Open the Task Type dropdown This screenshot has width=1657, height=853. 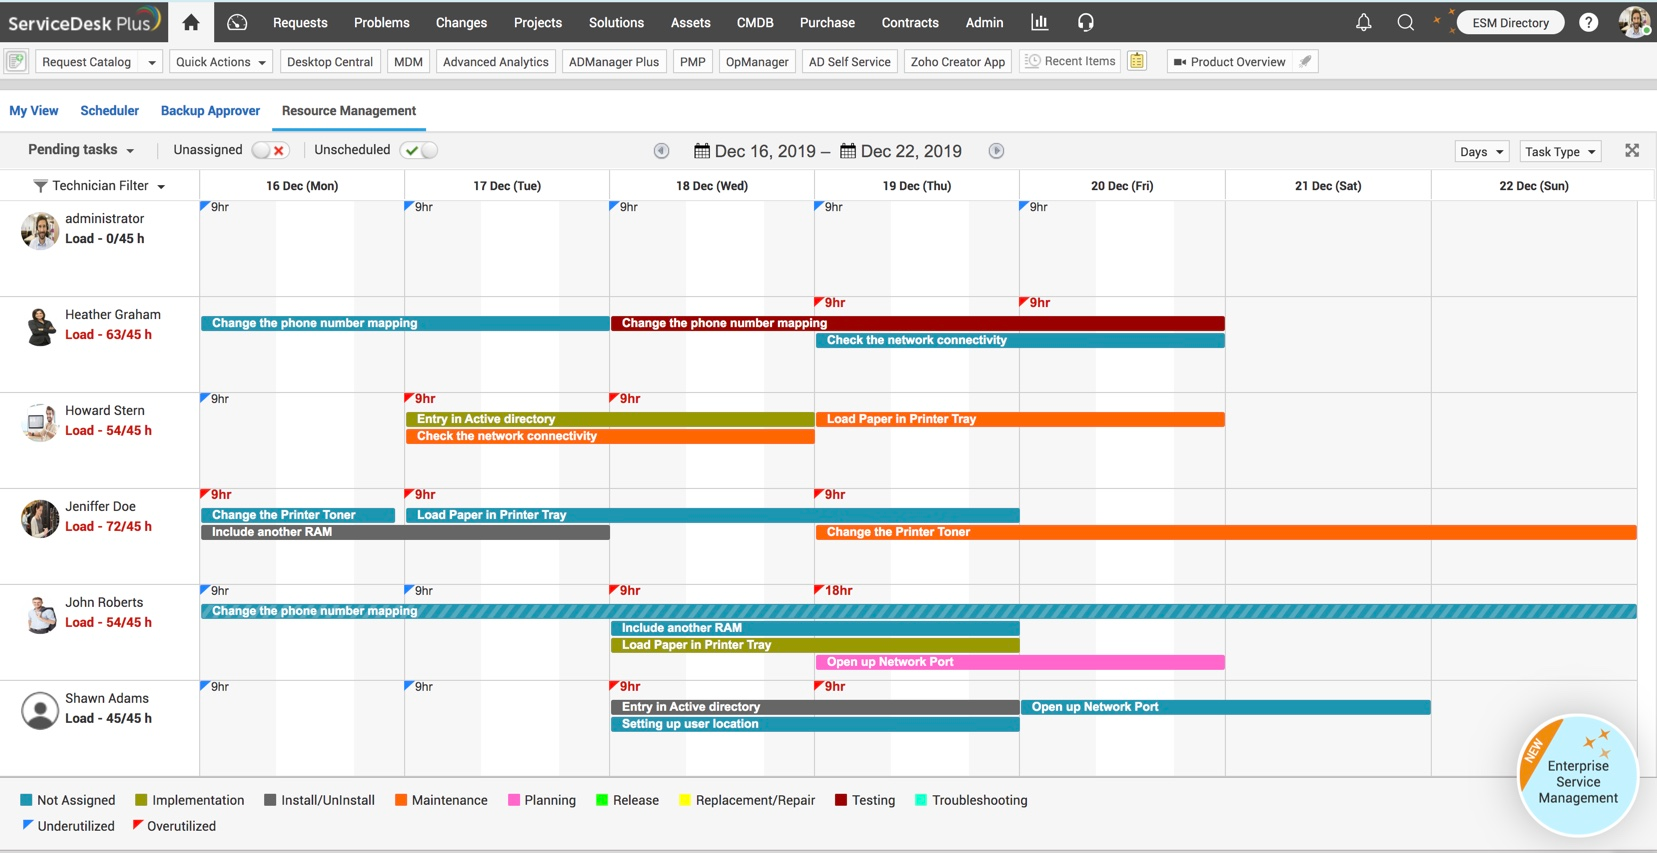(x=1560, y=152)
